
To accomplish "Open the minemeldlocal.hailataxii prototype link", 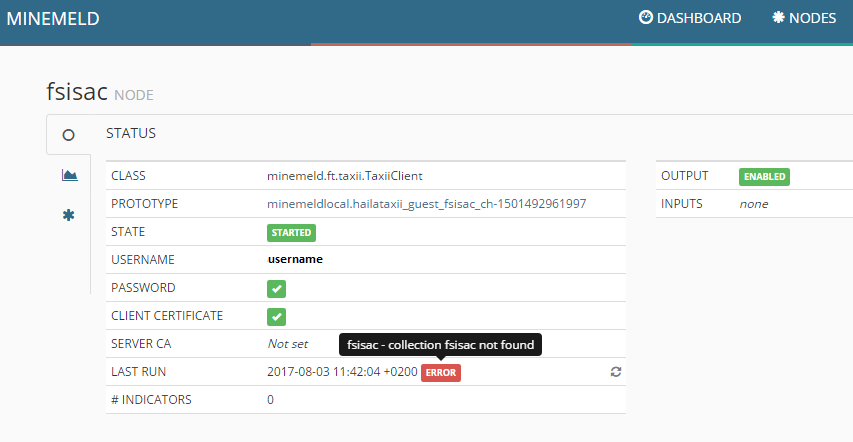I will (426, 204).
